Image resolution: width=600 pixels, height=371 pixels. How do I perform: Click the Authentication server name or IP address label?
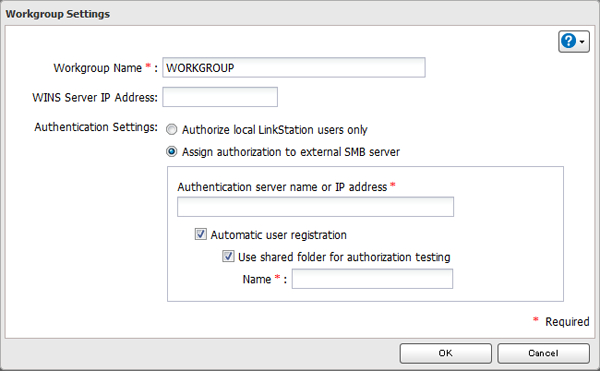click(282, 187)
